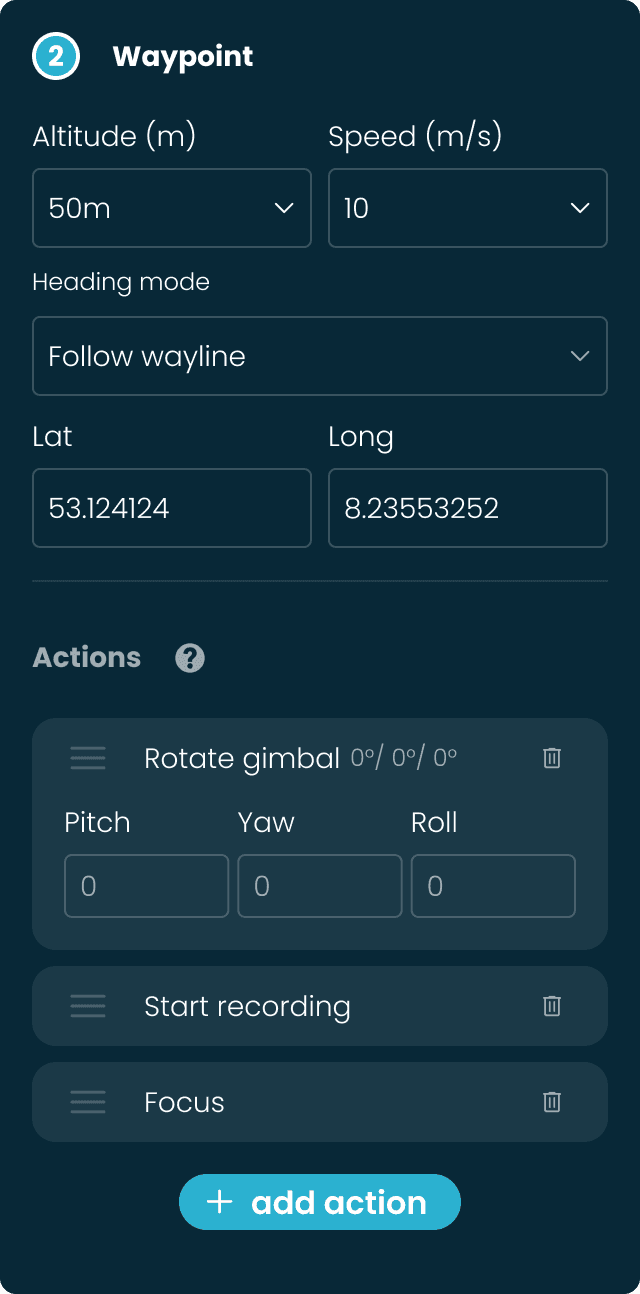Click the Actions help question mark icon
This screenshot has height=1294, width=640.
click(x=189, y=658)
